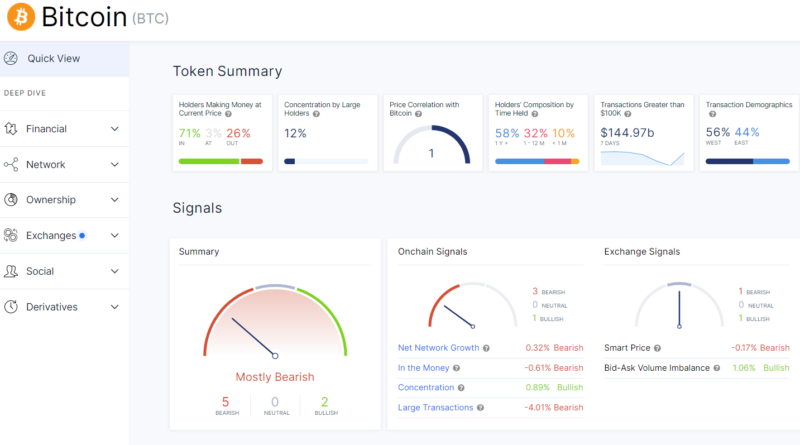Screen dimensions: 800x445
Task: Click help icon for Holders' Composition by Time Held
Action: (535, 114)
